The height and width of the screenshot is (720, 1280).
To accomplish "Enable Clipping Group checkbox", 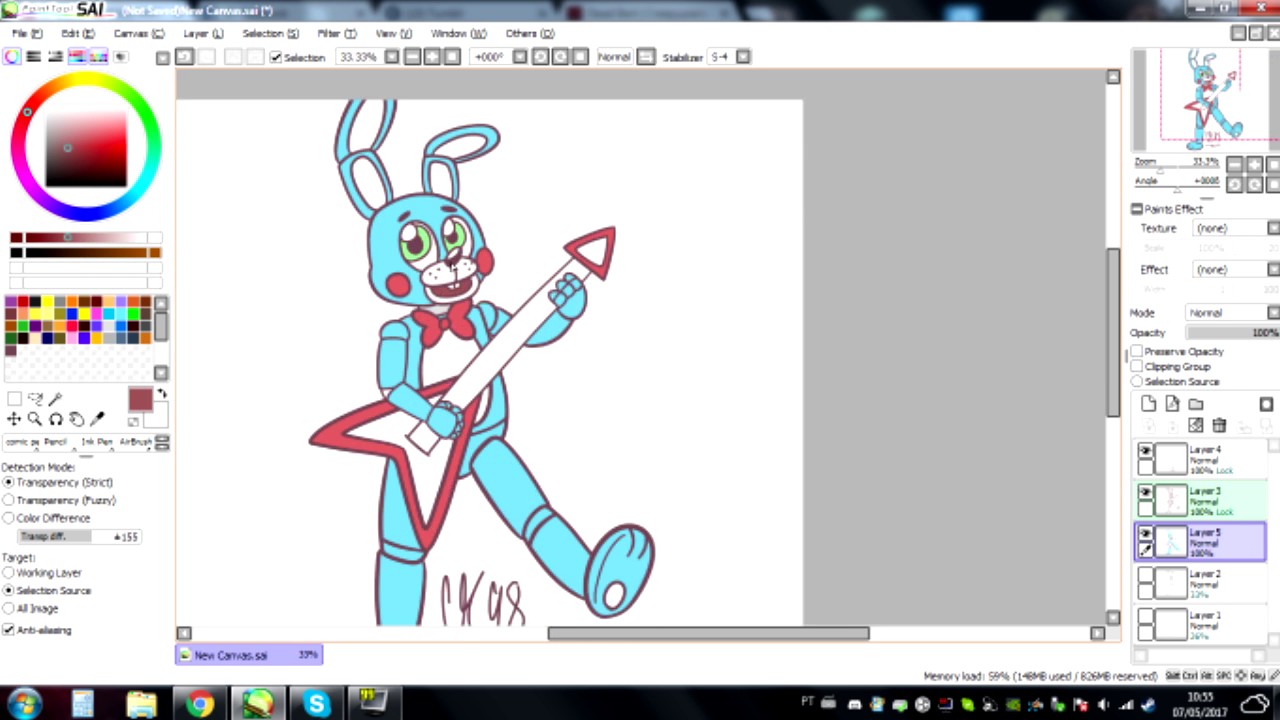I will [1137, 367].
